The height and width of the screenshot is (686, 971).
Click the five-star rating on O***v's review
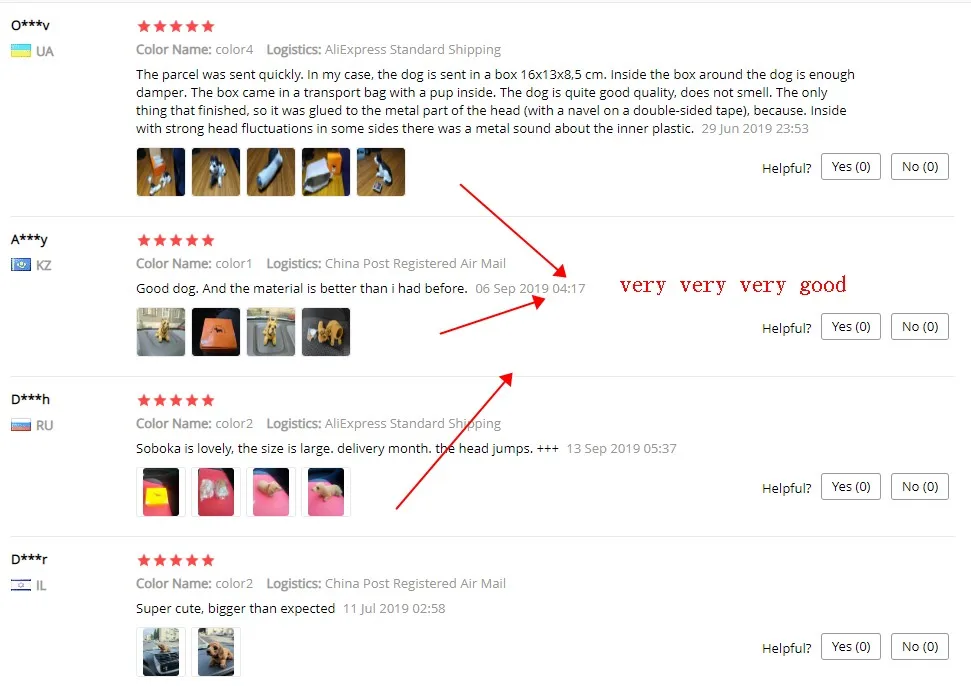[x=176, y=26]
